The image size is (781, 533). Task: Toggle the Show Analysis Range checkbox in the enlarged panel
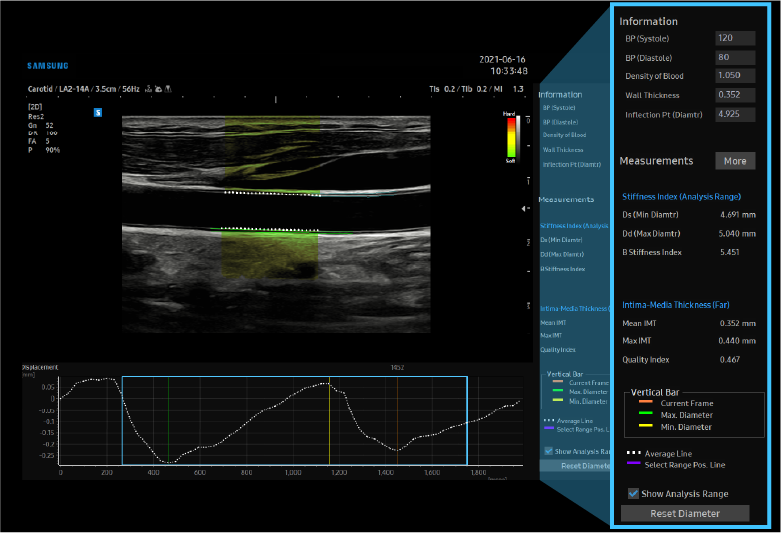pyautogui.click(x=633, y=494)
